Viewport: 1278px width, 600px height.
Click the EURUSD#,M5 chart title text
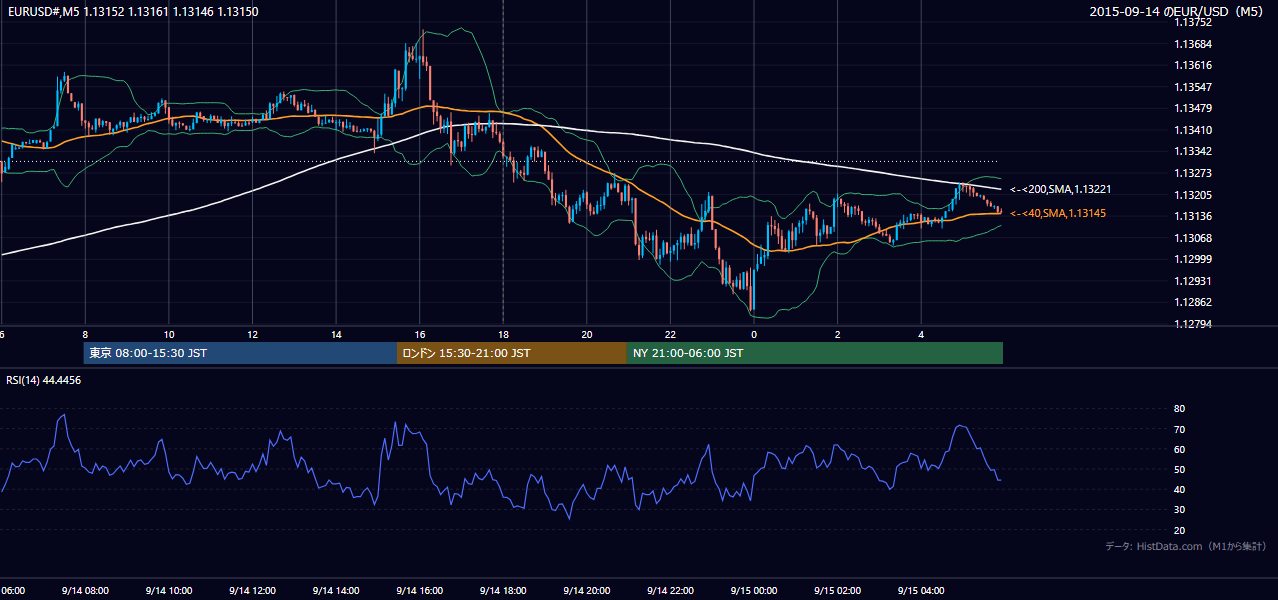[x=132, y=12]
